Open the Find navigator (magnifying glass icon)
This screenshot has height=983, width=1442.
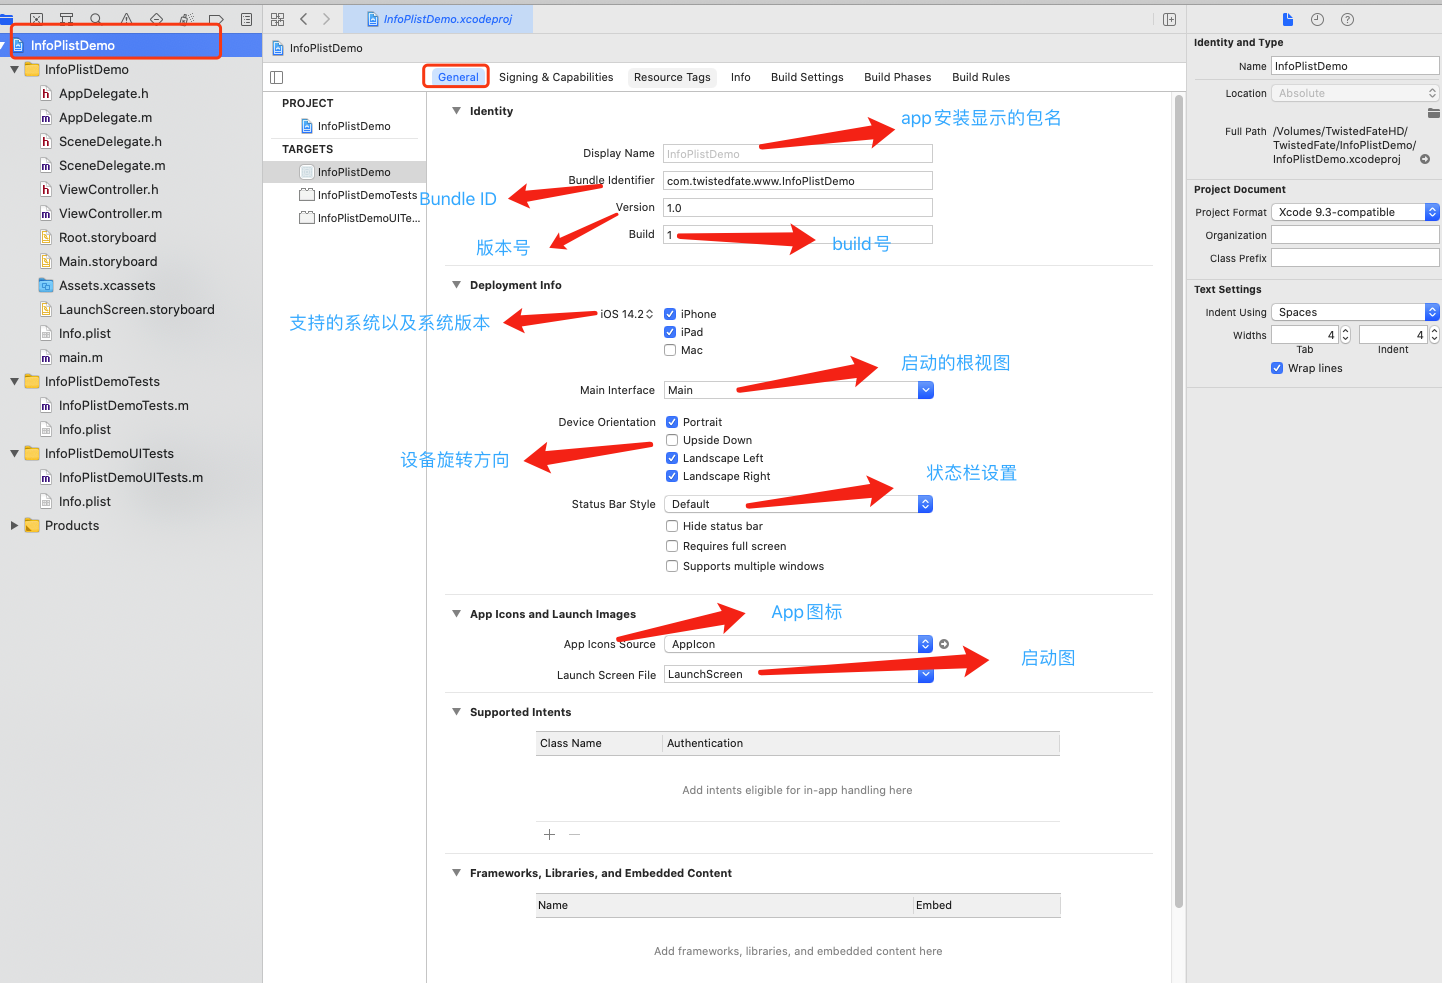[96, 19]
